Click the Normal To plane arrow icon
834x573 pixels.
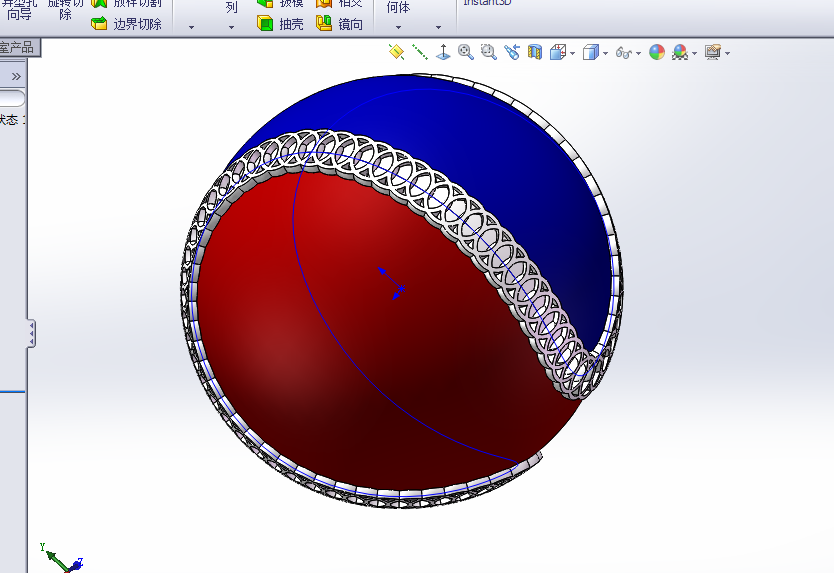tap(443, 52)
